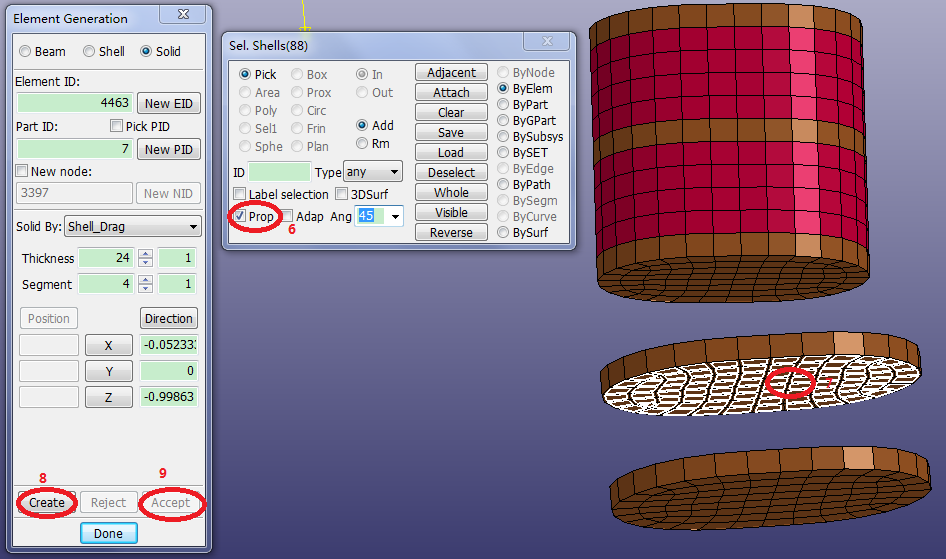Choose the ByPart selection mode
The width and height of the screenshot is (946, 559).
coord(504,104)
